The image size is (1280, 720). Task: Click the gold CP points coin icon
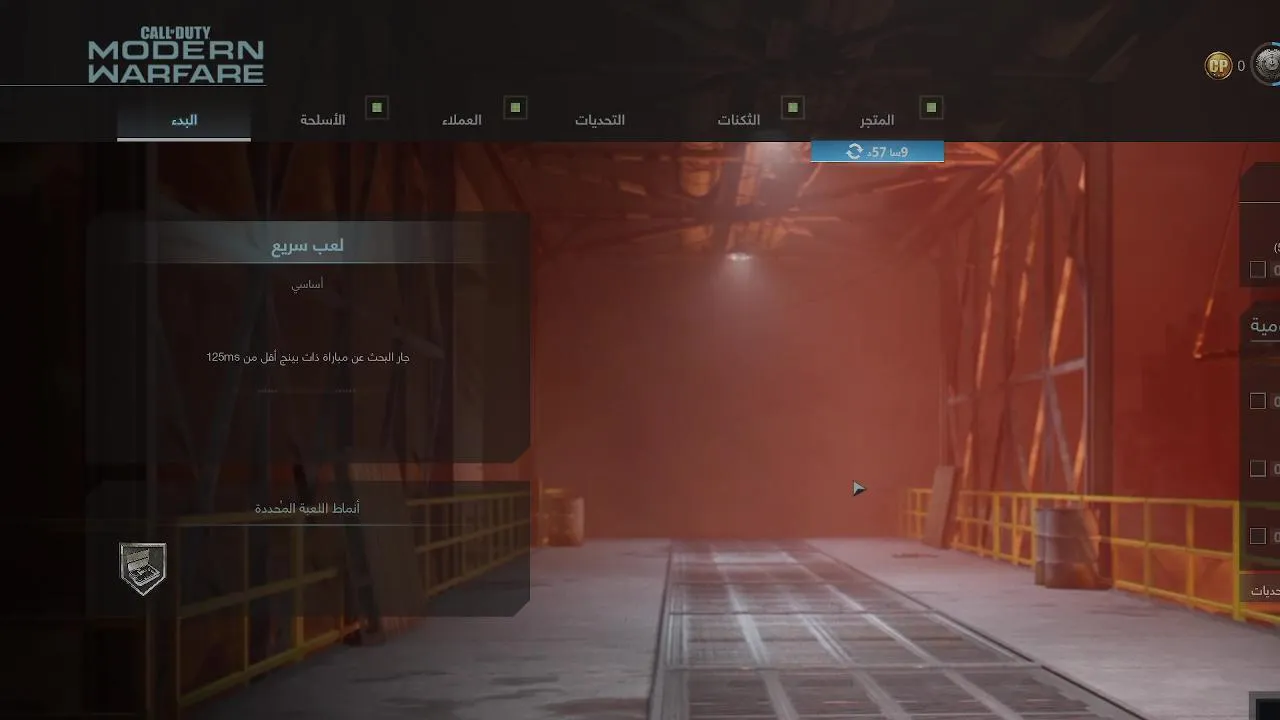pos(1218,66)
